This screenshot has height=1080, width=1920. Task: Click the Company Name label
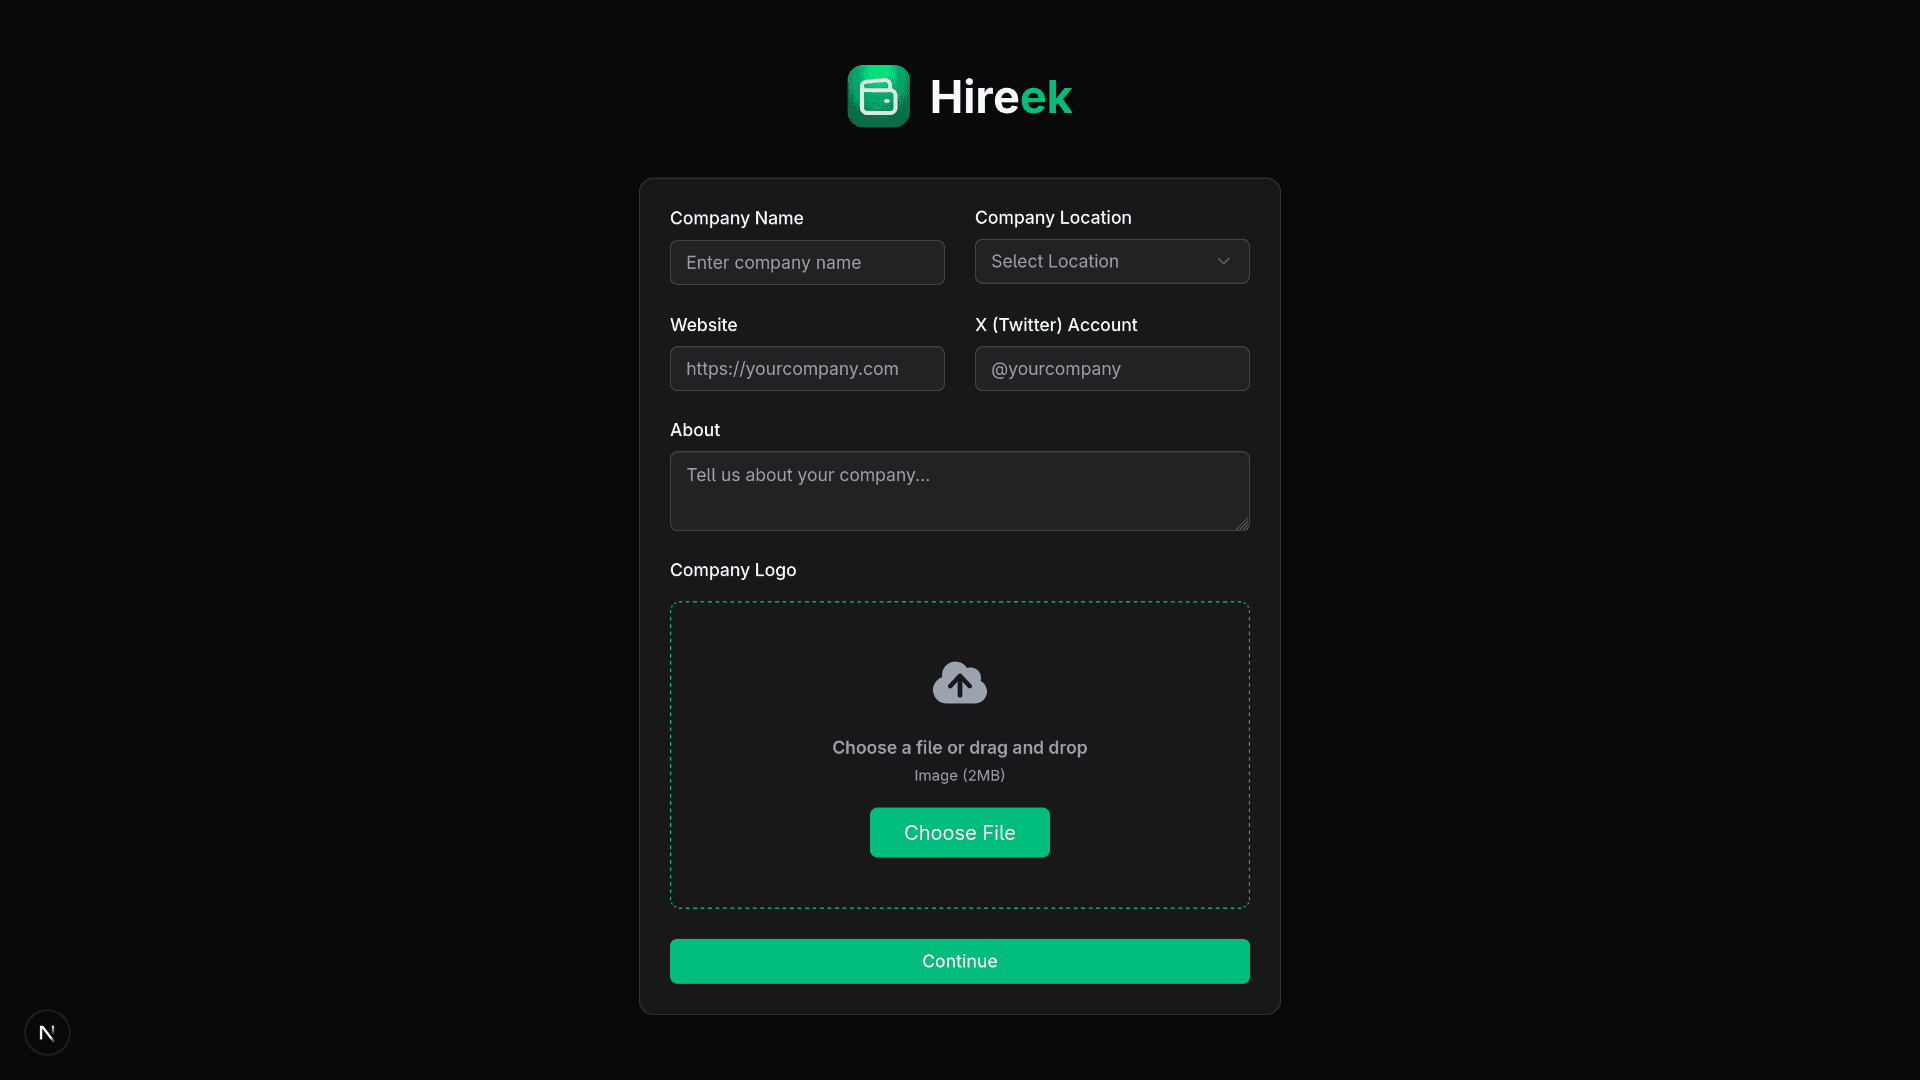click(x=736, y=218)
